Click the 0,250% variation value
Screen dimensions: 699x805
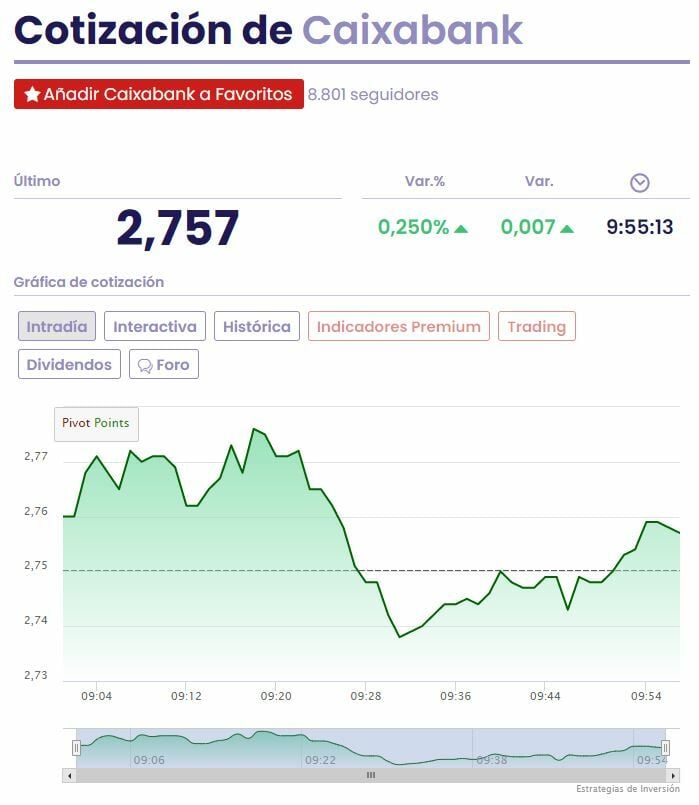414,227
